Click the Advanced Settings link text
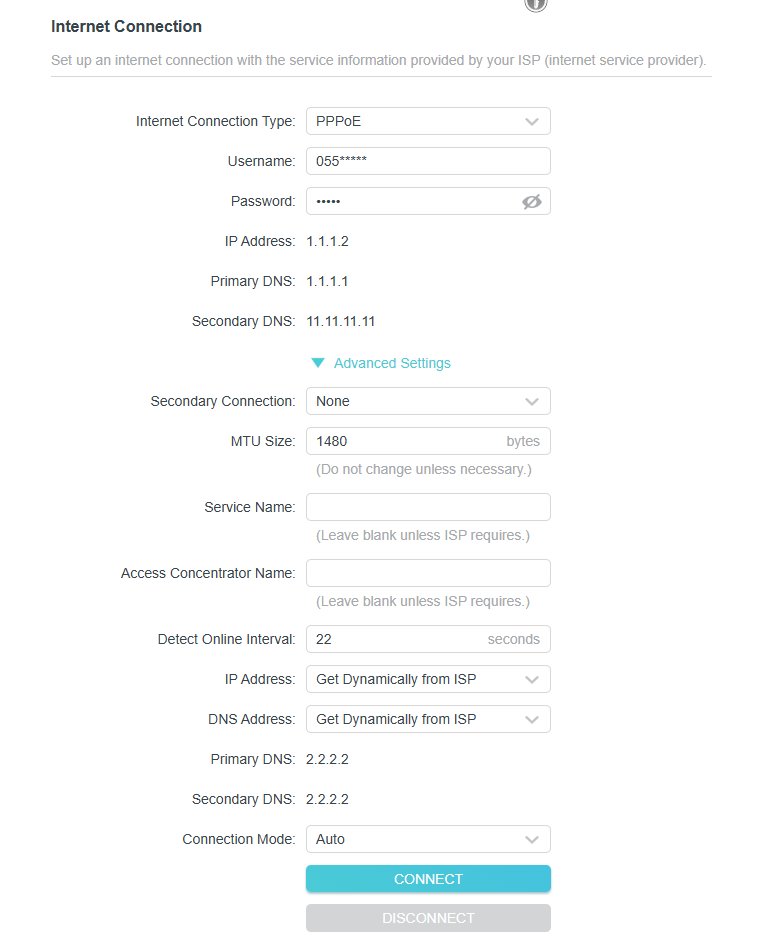Image resolution: width=764 pixels, height=936 pixels. 392,363
